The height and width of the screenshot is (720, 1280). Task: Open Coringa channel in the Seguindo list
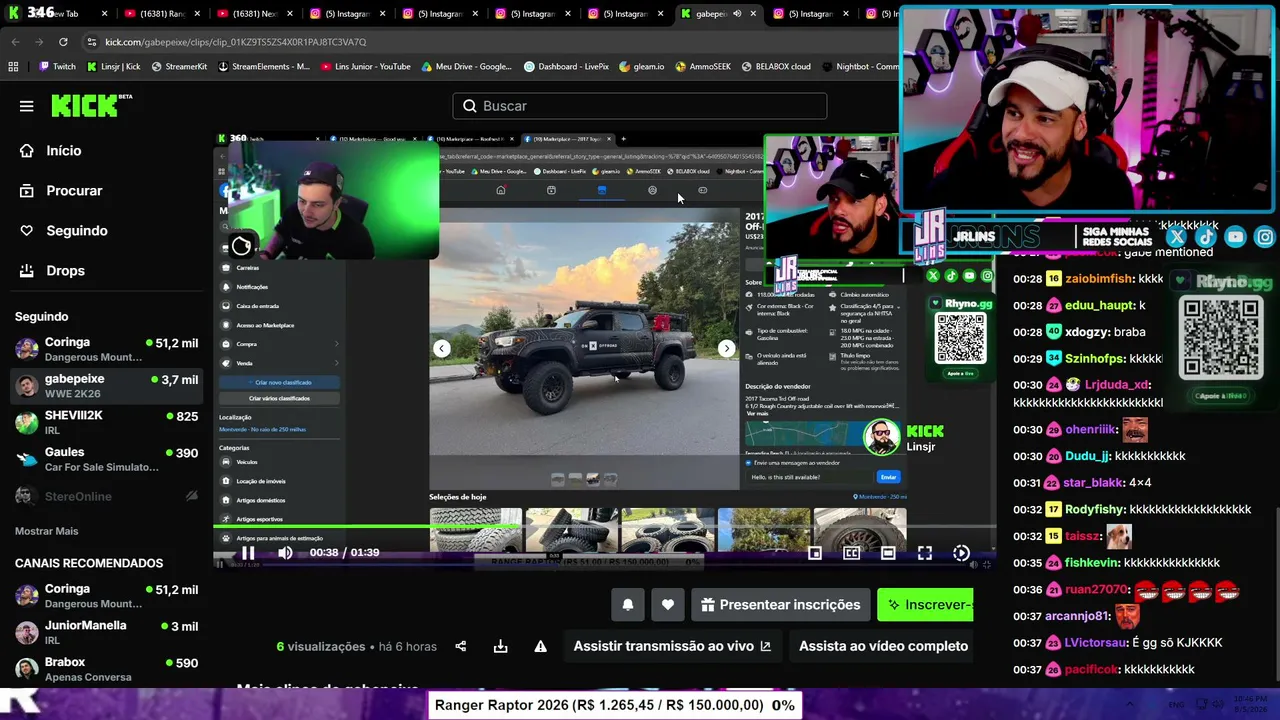[x=106, y=349]
